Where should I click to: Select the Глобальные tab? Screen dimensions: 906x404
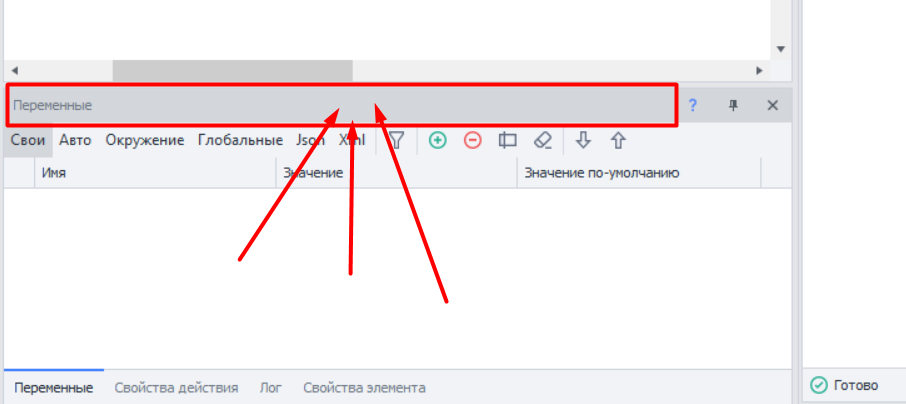240,140
